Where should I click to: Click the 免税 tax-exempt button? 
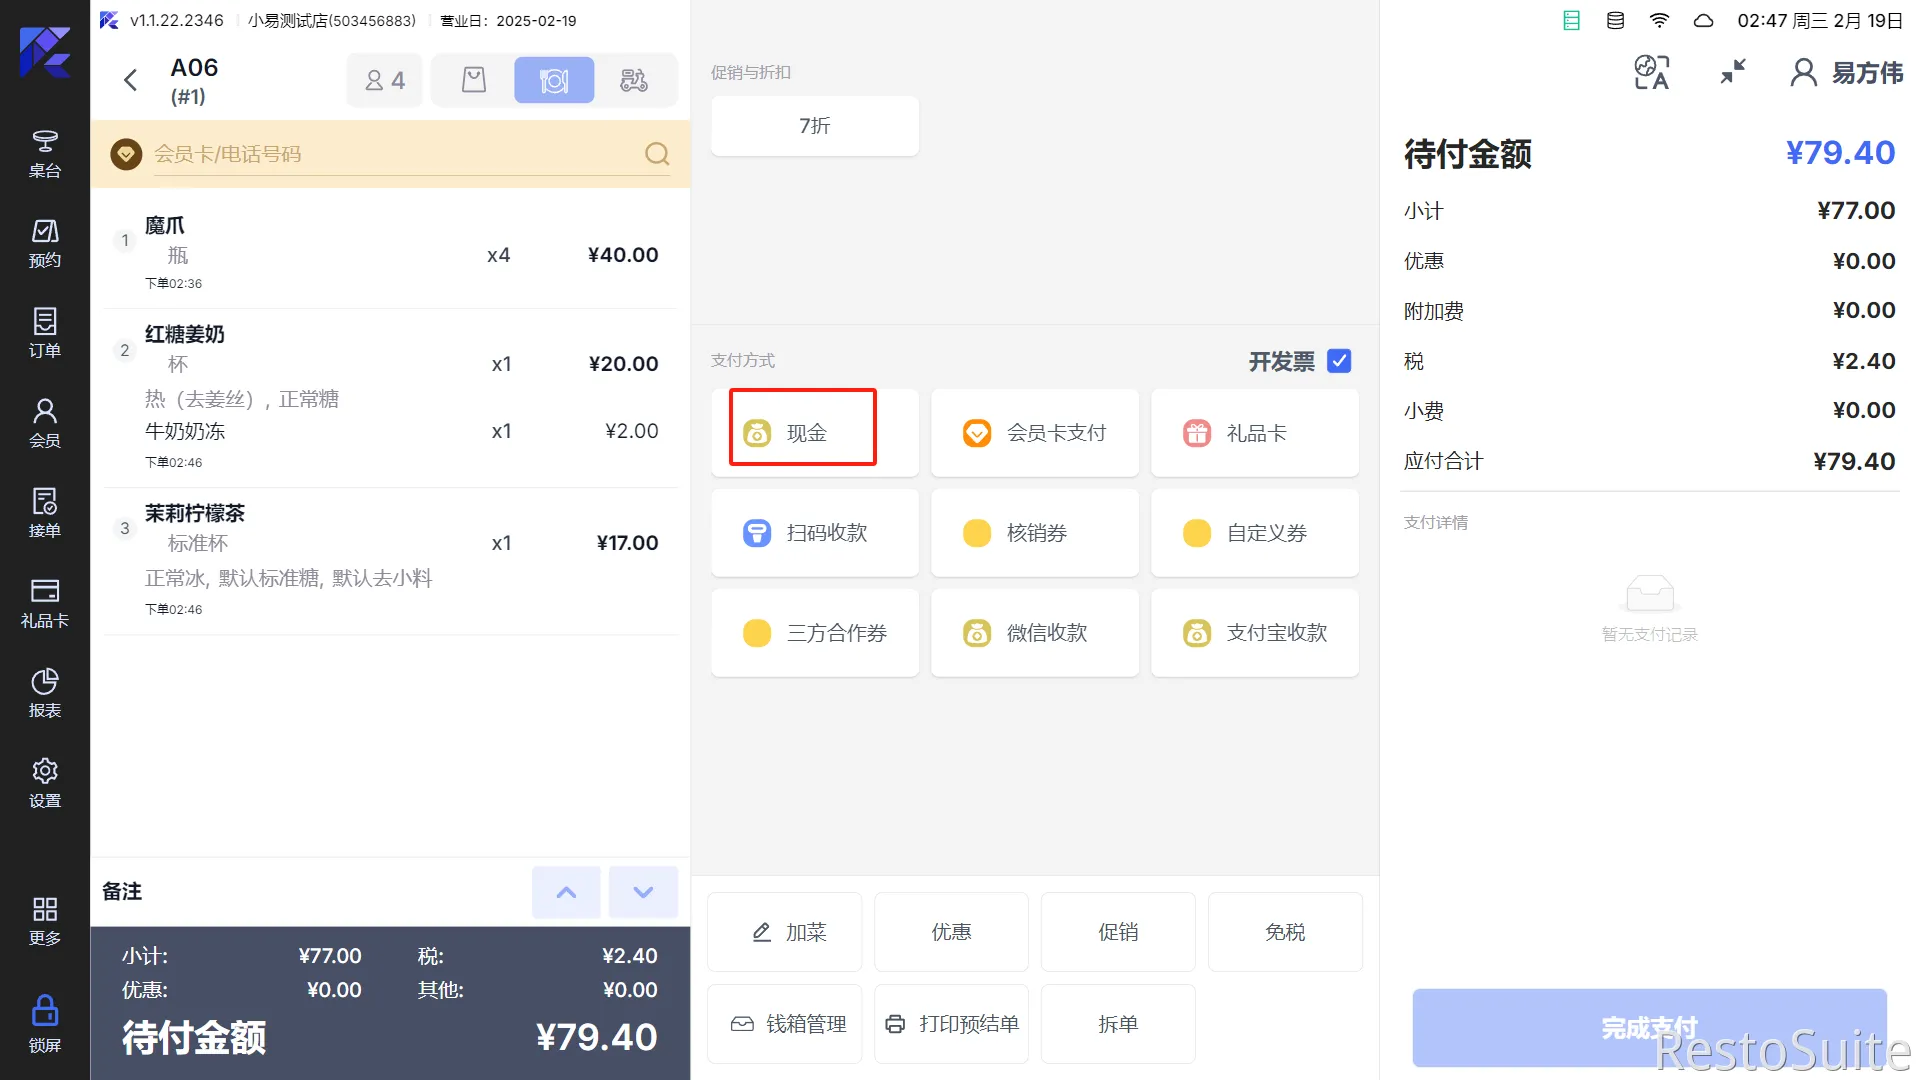point(1285,932)
